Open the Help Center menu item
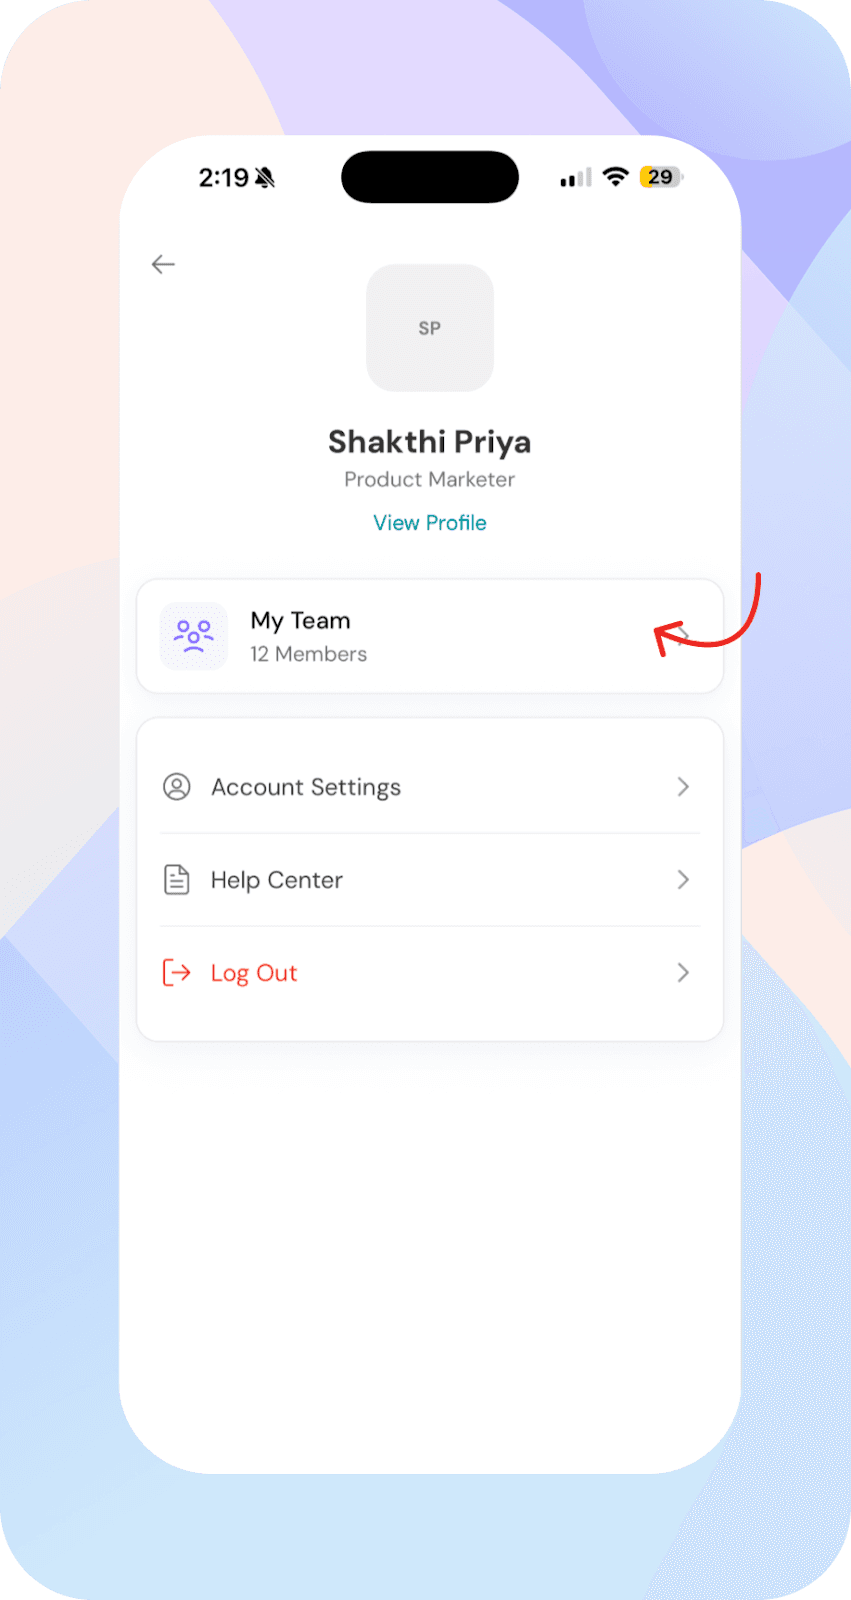The image size is (851, 1600). click(x=430, y=880)
